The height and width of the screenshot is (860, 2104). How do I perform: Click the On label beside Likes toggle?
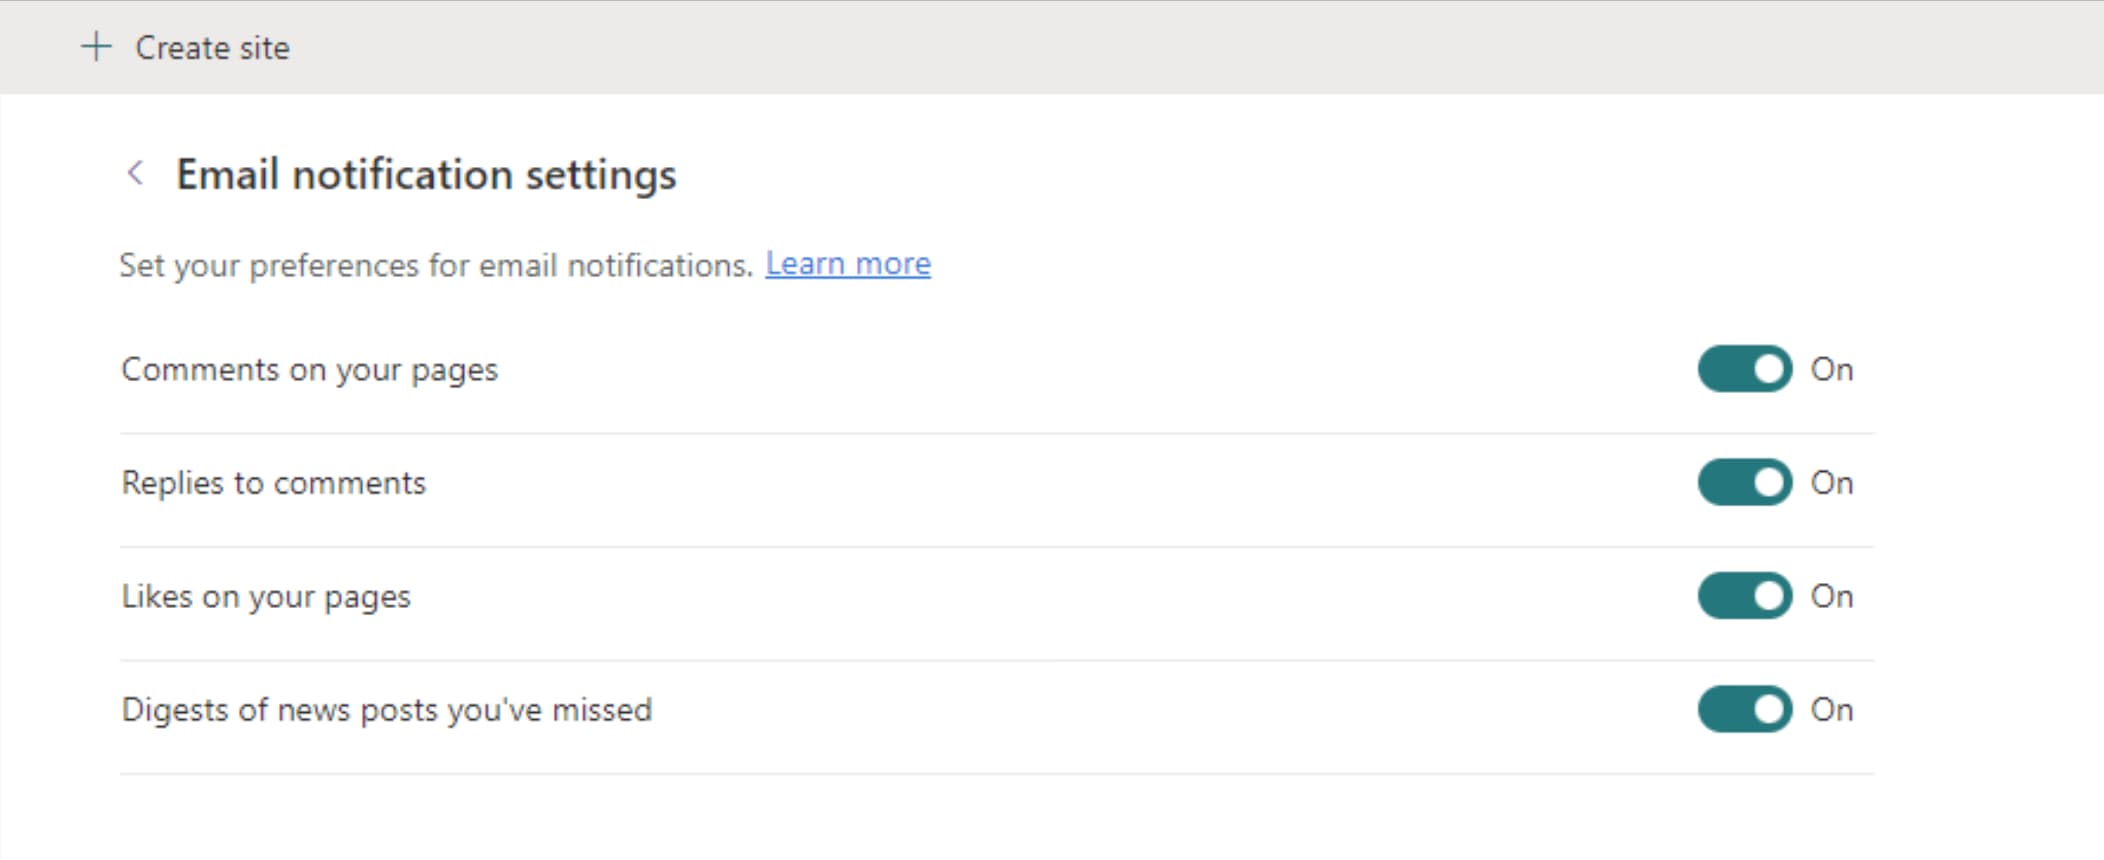pos(1832,596)
